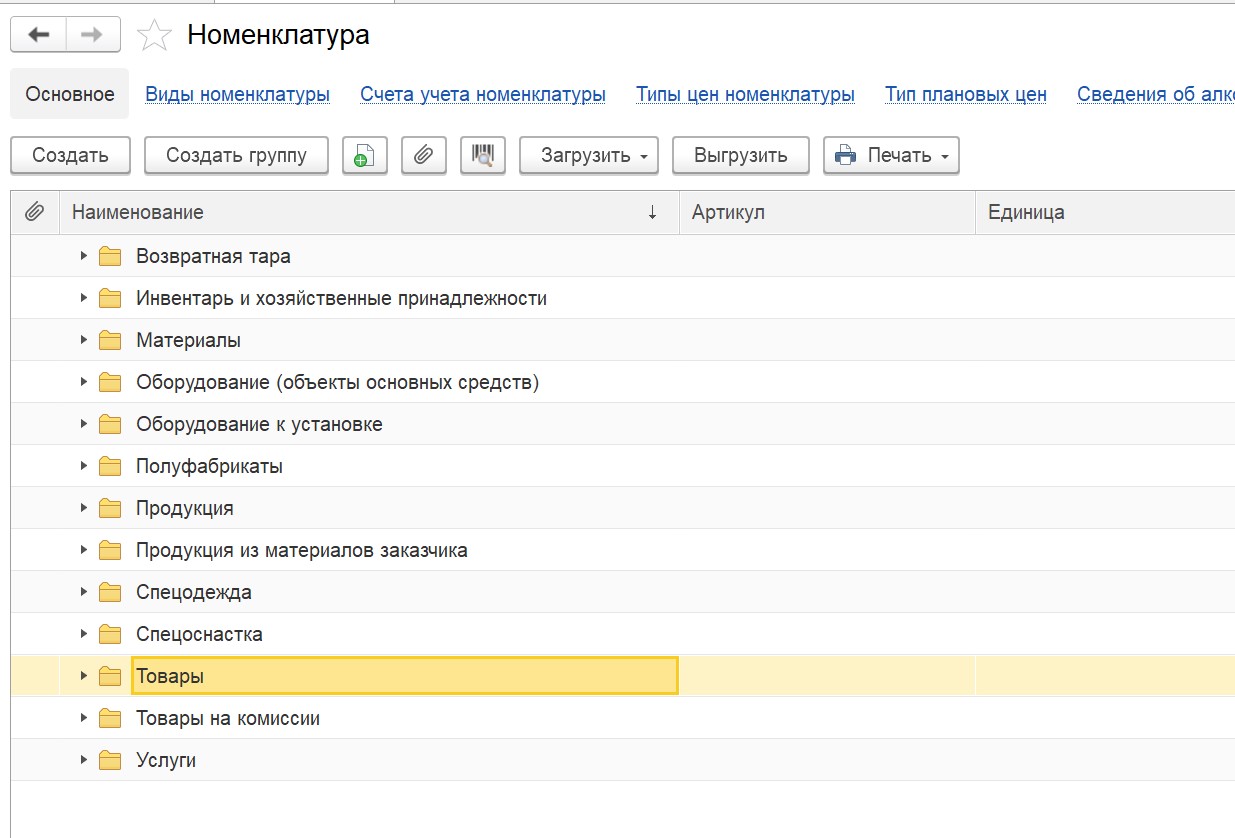Click the Создать button
The image size is (1235, 838).
[70, 155]
